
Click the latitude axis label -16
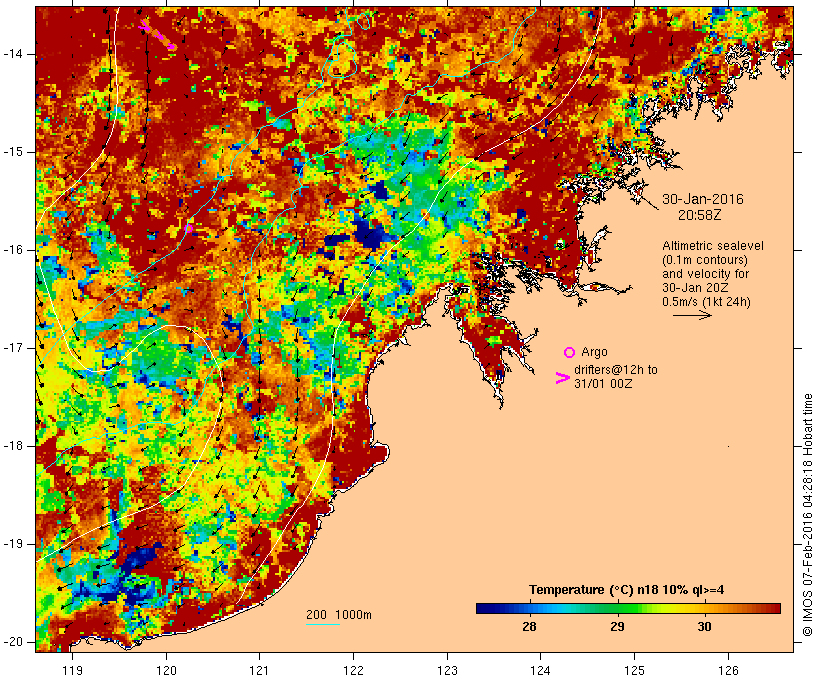point(13,250)
